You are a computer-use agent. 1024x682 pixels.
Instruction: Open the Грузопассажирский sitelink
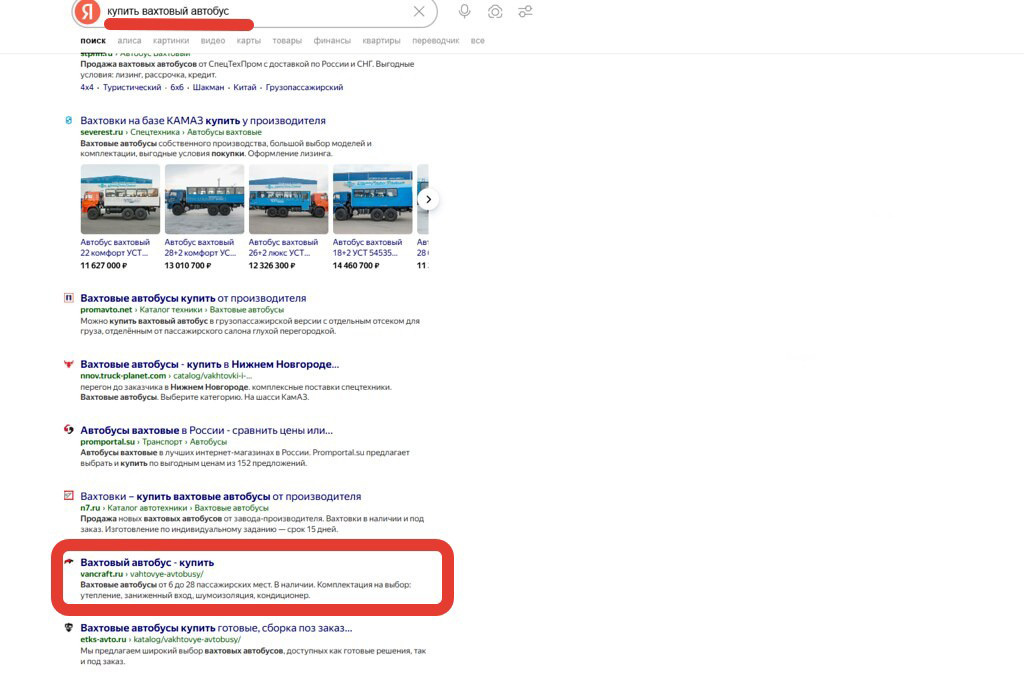click(x=304, y=87)
